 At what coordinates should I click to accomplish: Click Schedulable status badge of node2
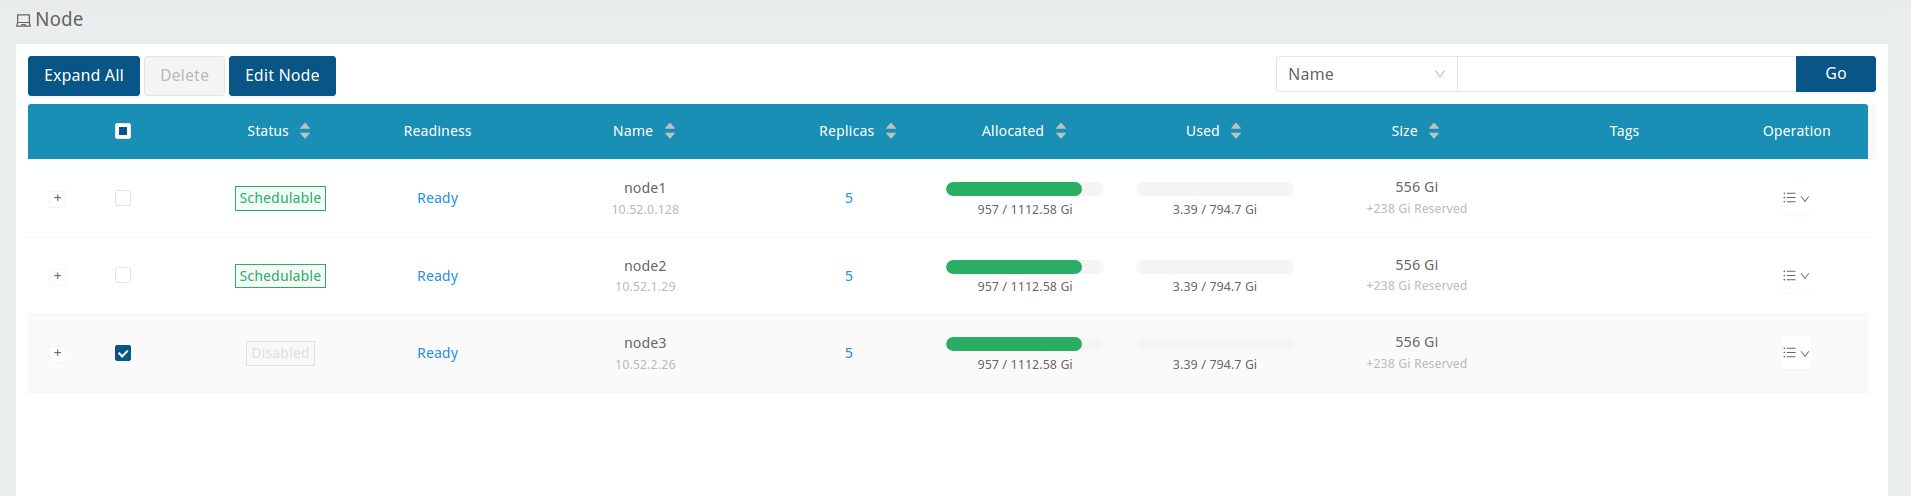coord(280,276)
